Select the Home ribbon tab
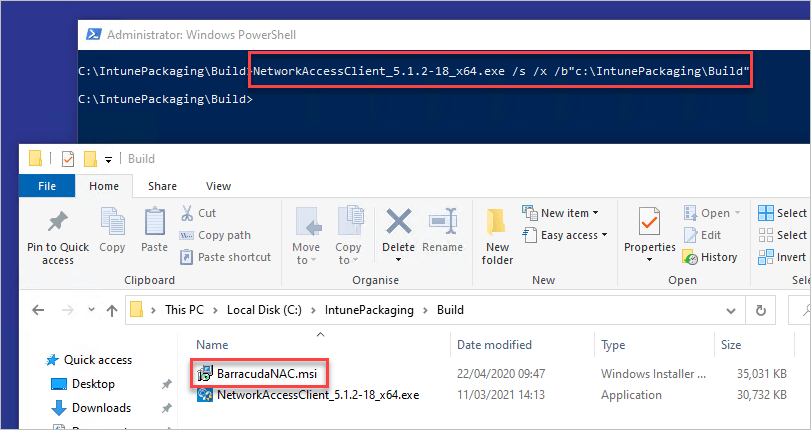The image size is (811, 430). point(104,186)
